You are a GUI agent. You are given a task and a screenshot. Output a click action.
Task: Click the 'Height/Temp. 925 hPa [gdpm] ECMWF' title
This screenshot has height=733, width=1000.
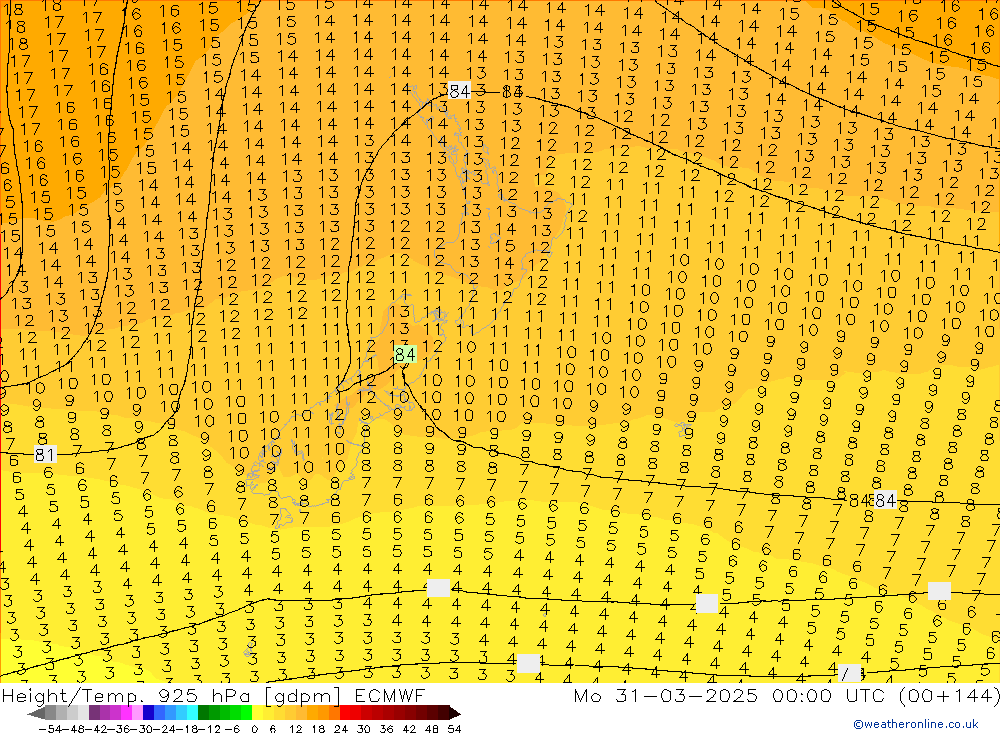[x=213, y=695]
